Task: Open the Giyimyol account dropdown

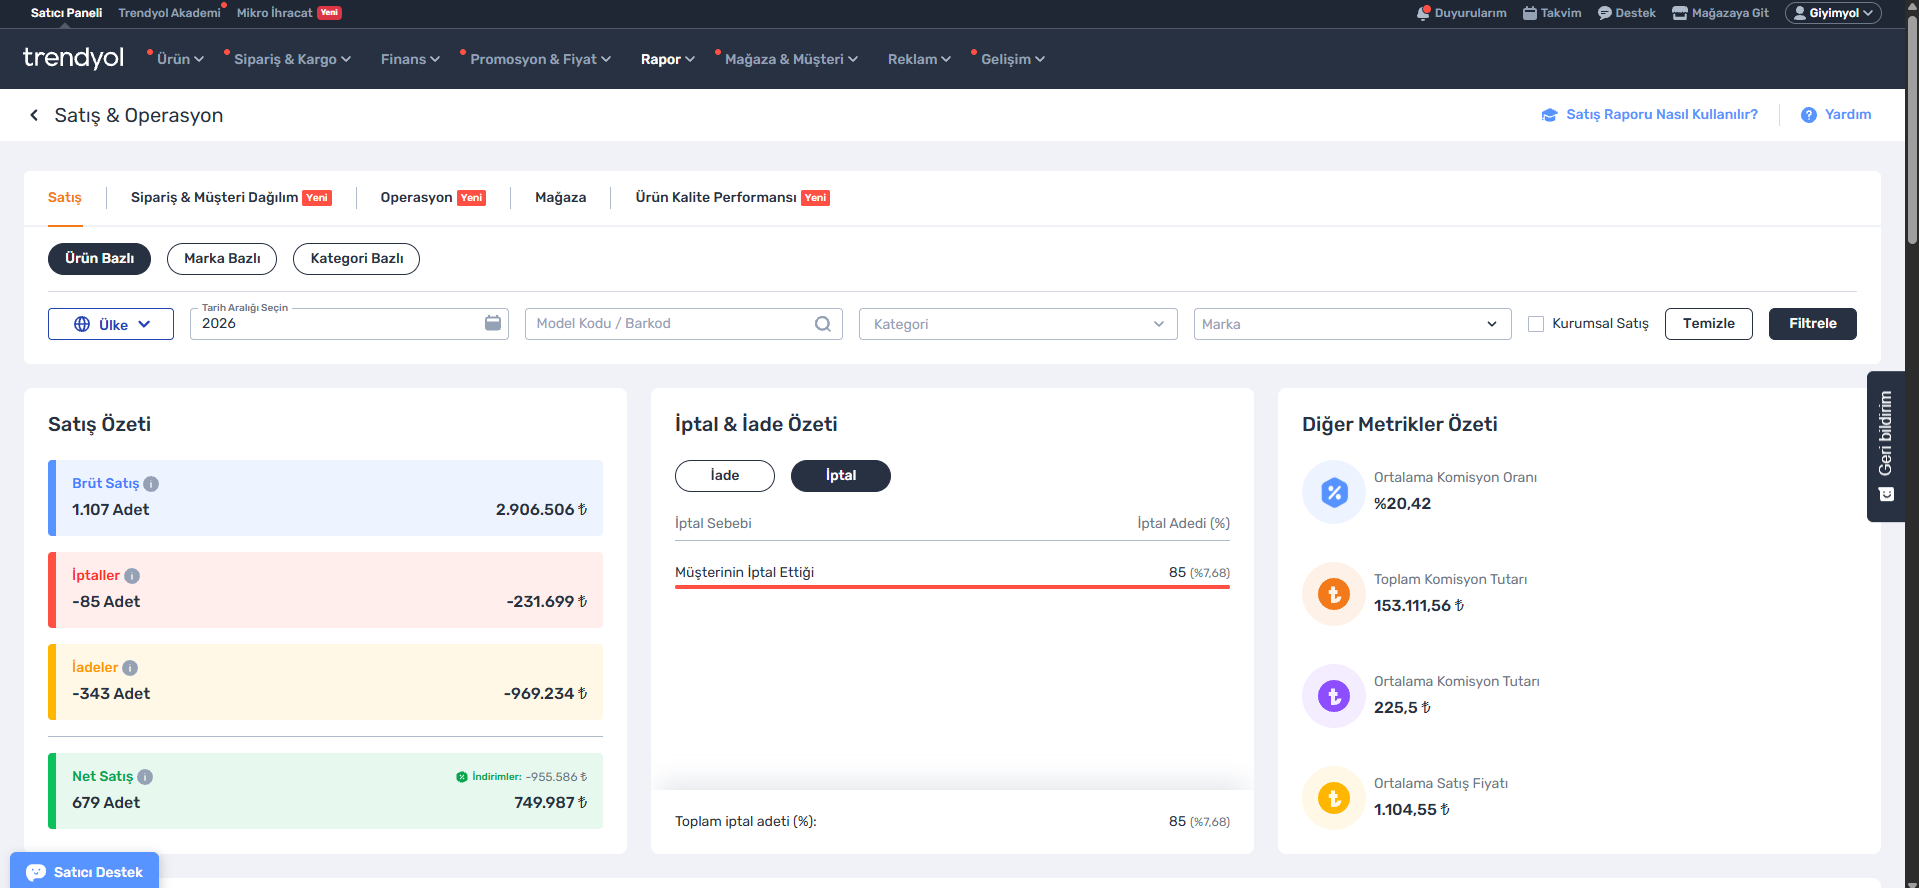Action: tap(1833, 13)
